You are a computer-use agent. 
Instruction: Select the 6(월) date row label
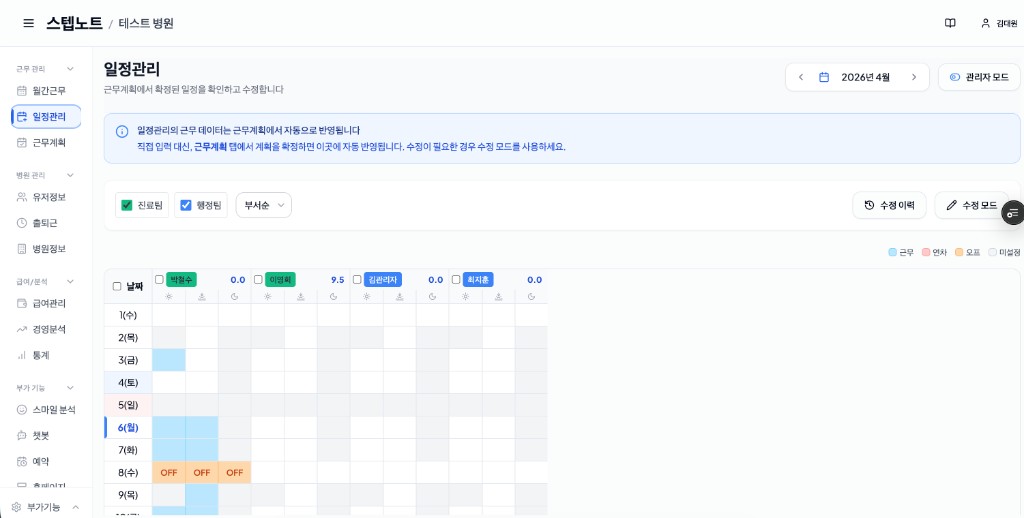[x=128, y=428]
